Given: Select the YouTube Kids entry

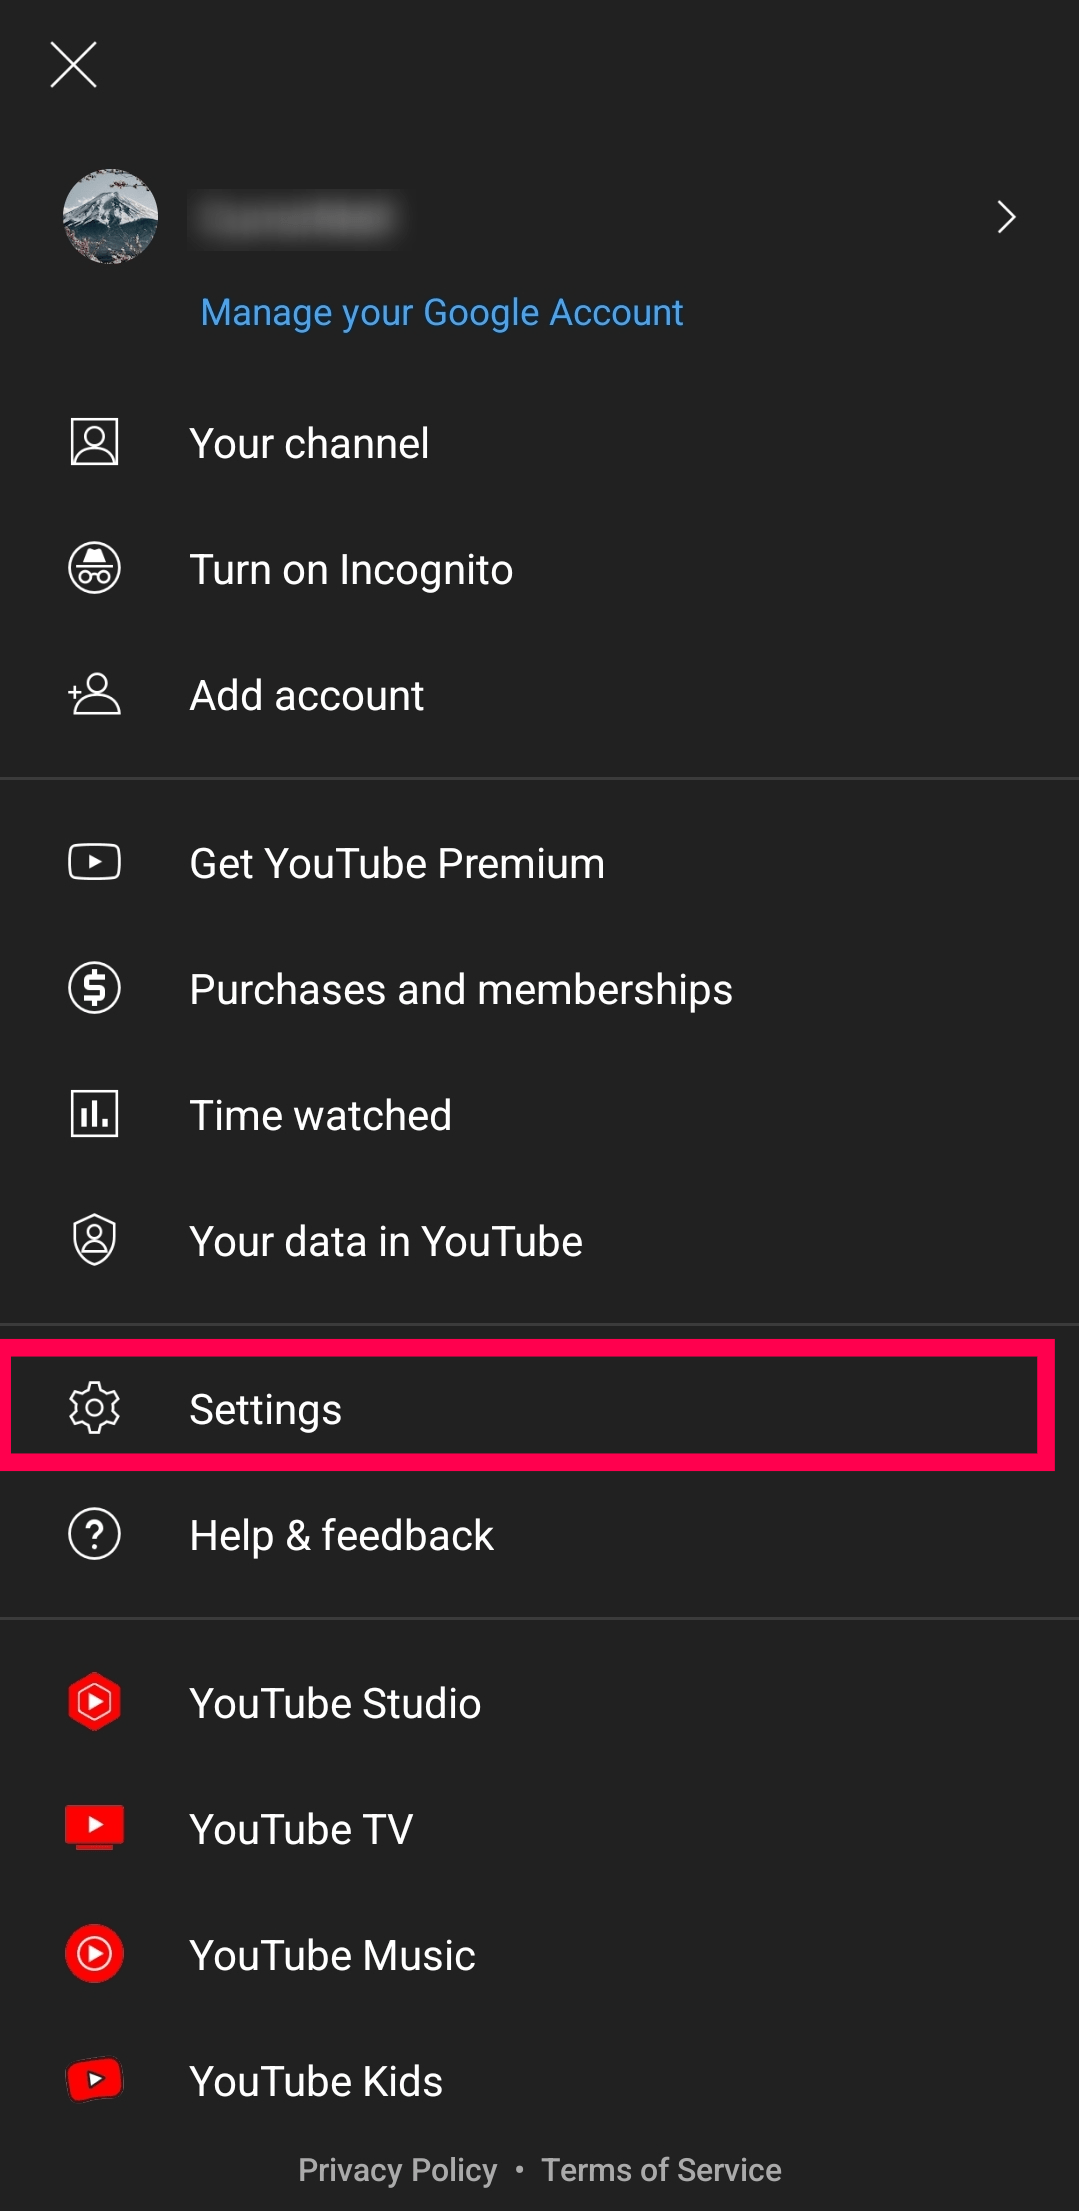Looking at the screenshot, I should [x=316, y=2081].
